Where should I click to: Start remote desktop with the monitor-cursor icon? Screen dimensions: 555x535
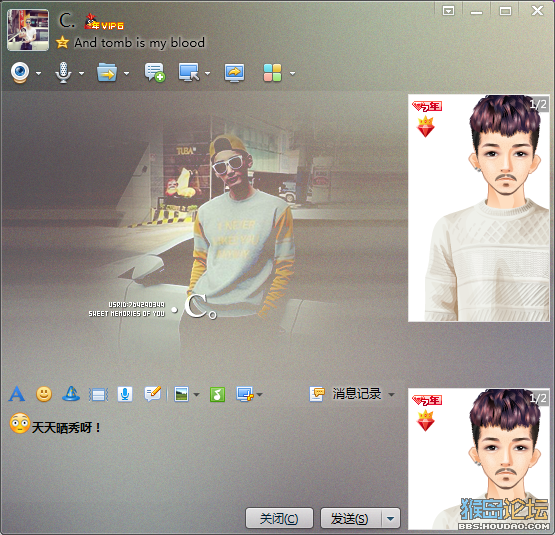tap(189, 72)
